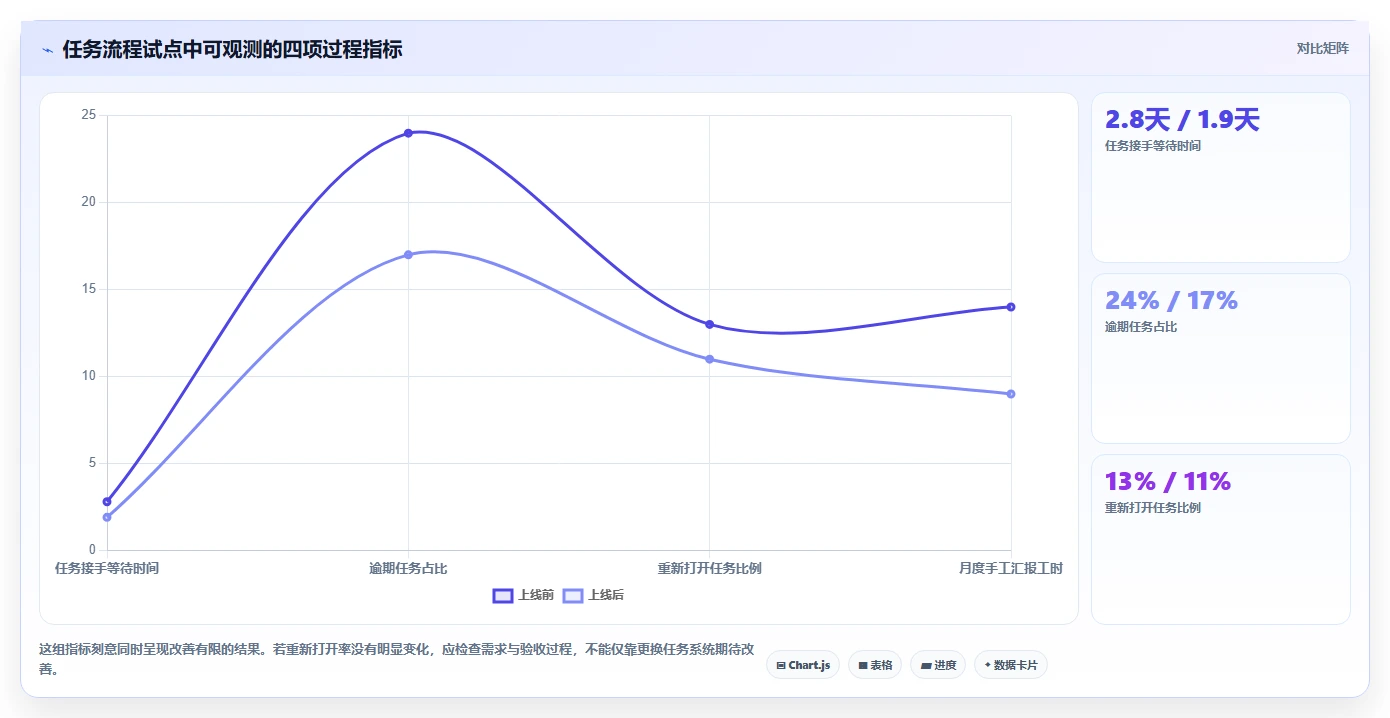Screen dimensions: 1390x718
Task: Click the 表格 tag
Action: click(875, 665)
